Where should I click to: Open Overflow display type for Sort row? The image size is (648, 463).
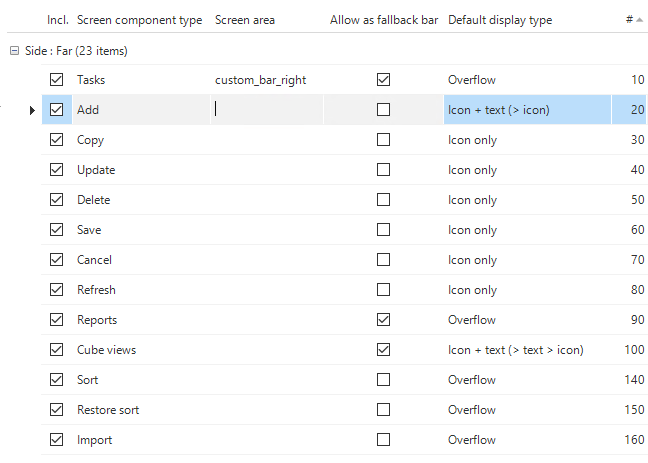[x=472, y=380]
